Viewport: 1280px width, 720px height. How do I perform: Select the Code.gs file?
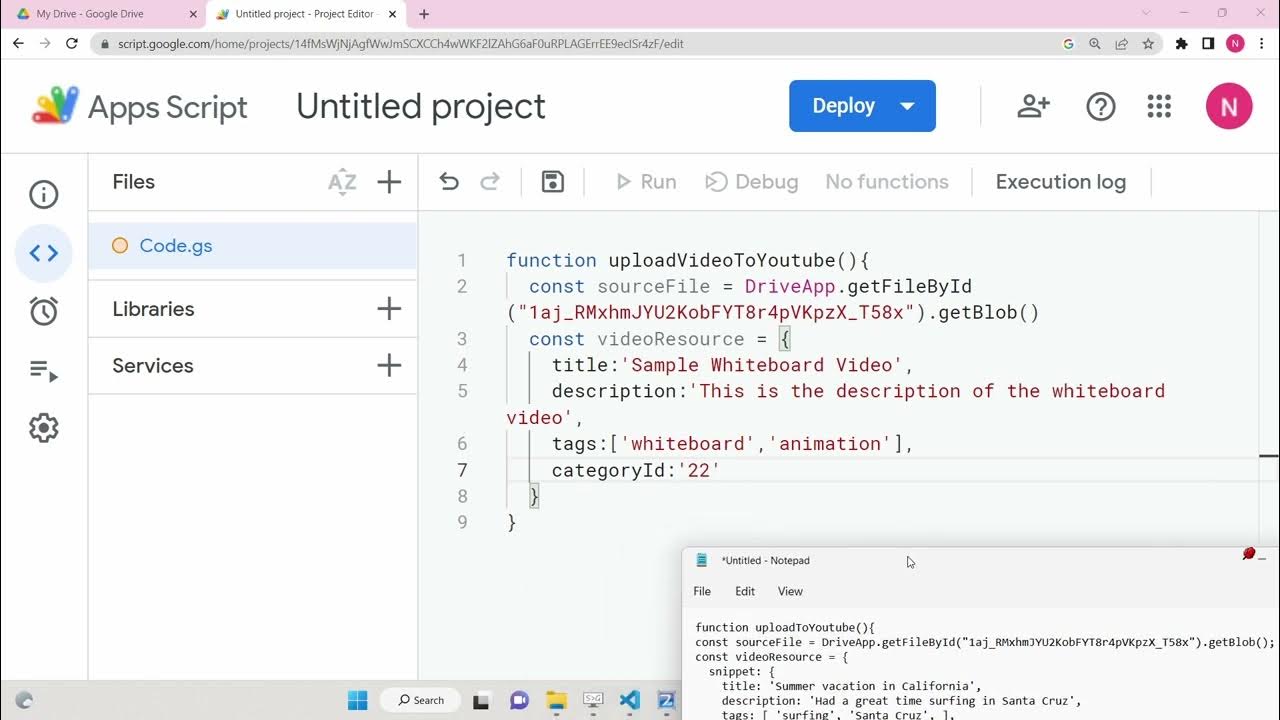[x=176, y=246]
